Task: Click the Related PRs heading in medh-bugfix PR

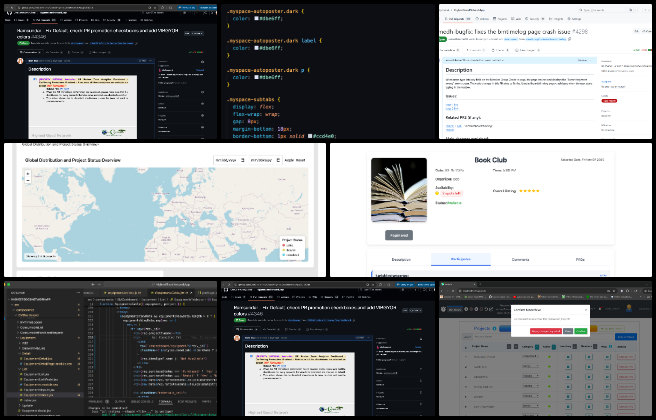Action: (463, 118)
